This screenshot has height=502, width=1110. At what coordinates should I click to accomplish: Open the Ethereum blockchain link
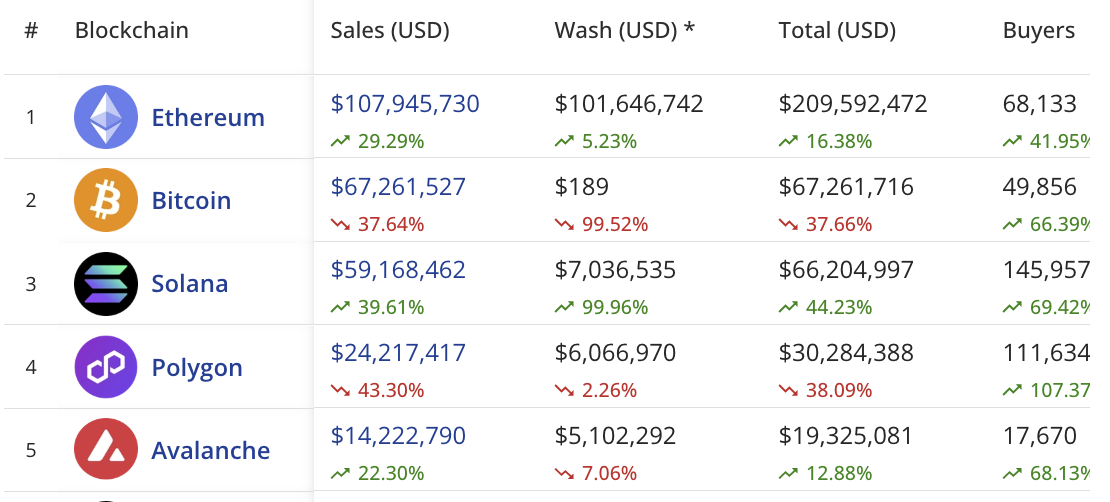[x=208, y=117]
